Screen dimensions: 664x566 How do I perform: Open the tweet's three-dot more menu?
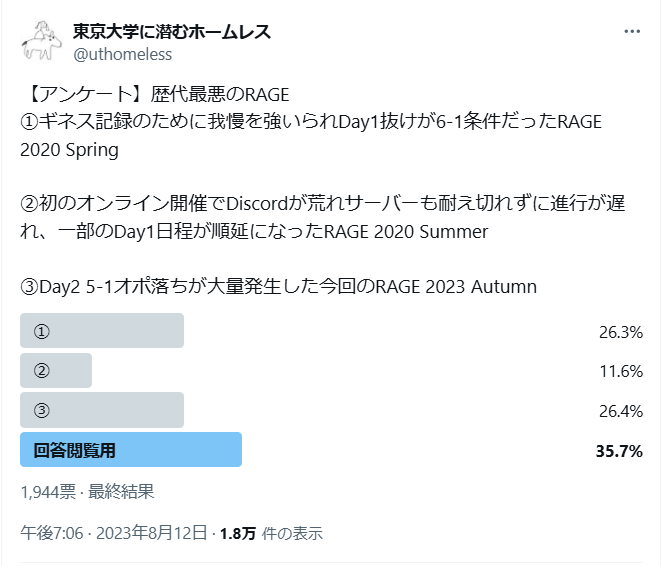click(632, 31)
